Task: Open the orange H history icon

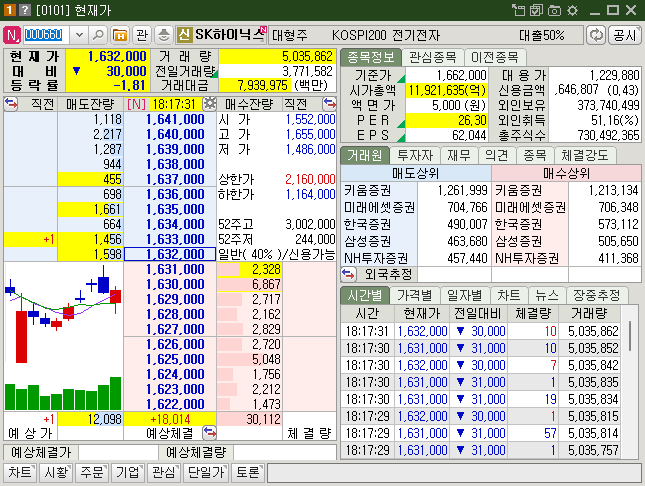Action: (x=120, y=35)
